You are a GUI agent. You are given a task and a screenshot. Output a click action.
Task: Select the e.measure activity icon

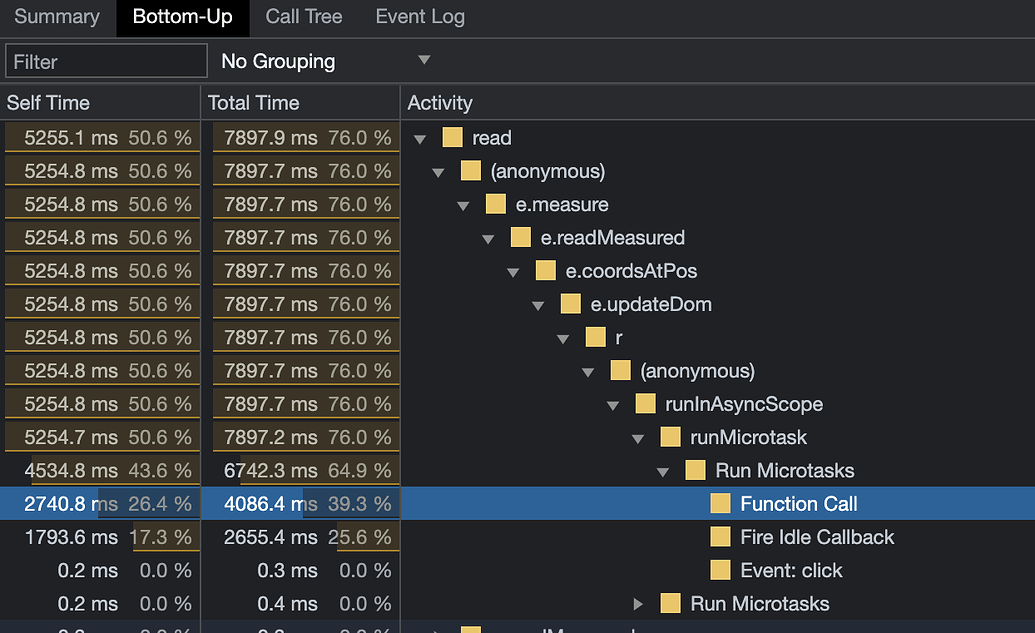(x=496, y=204)
